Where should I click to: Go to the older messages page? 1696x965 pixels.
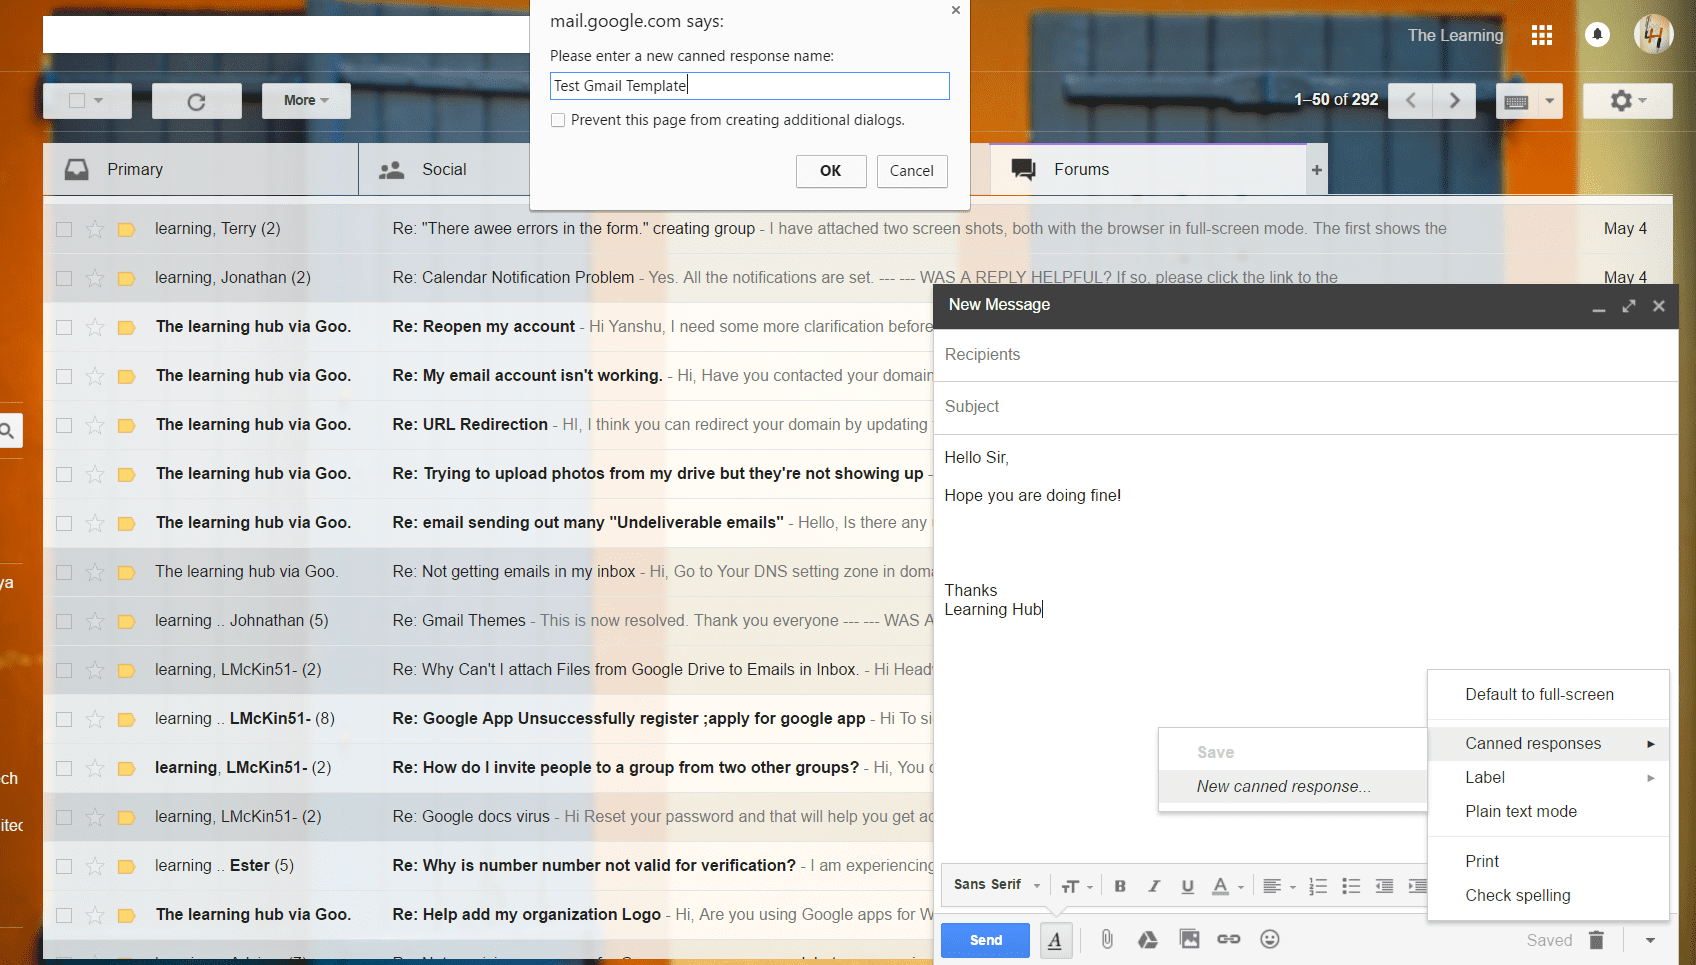1454,100
